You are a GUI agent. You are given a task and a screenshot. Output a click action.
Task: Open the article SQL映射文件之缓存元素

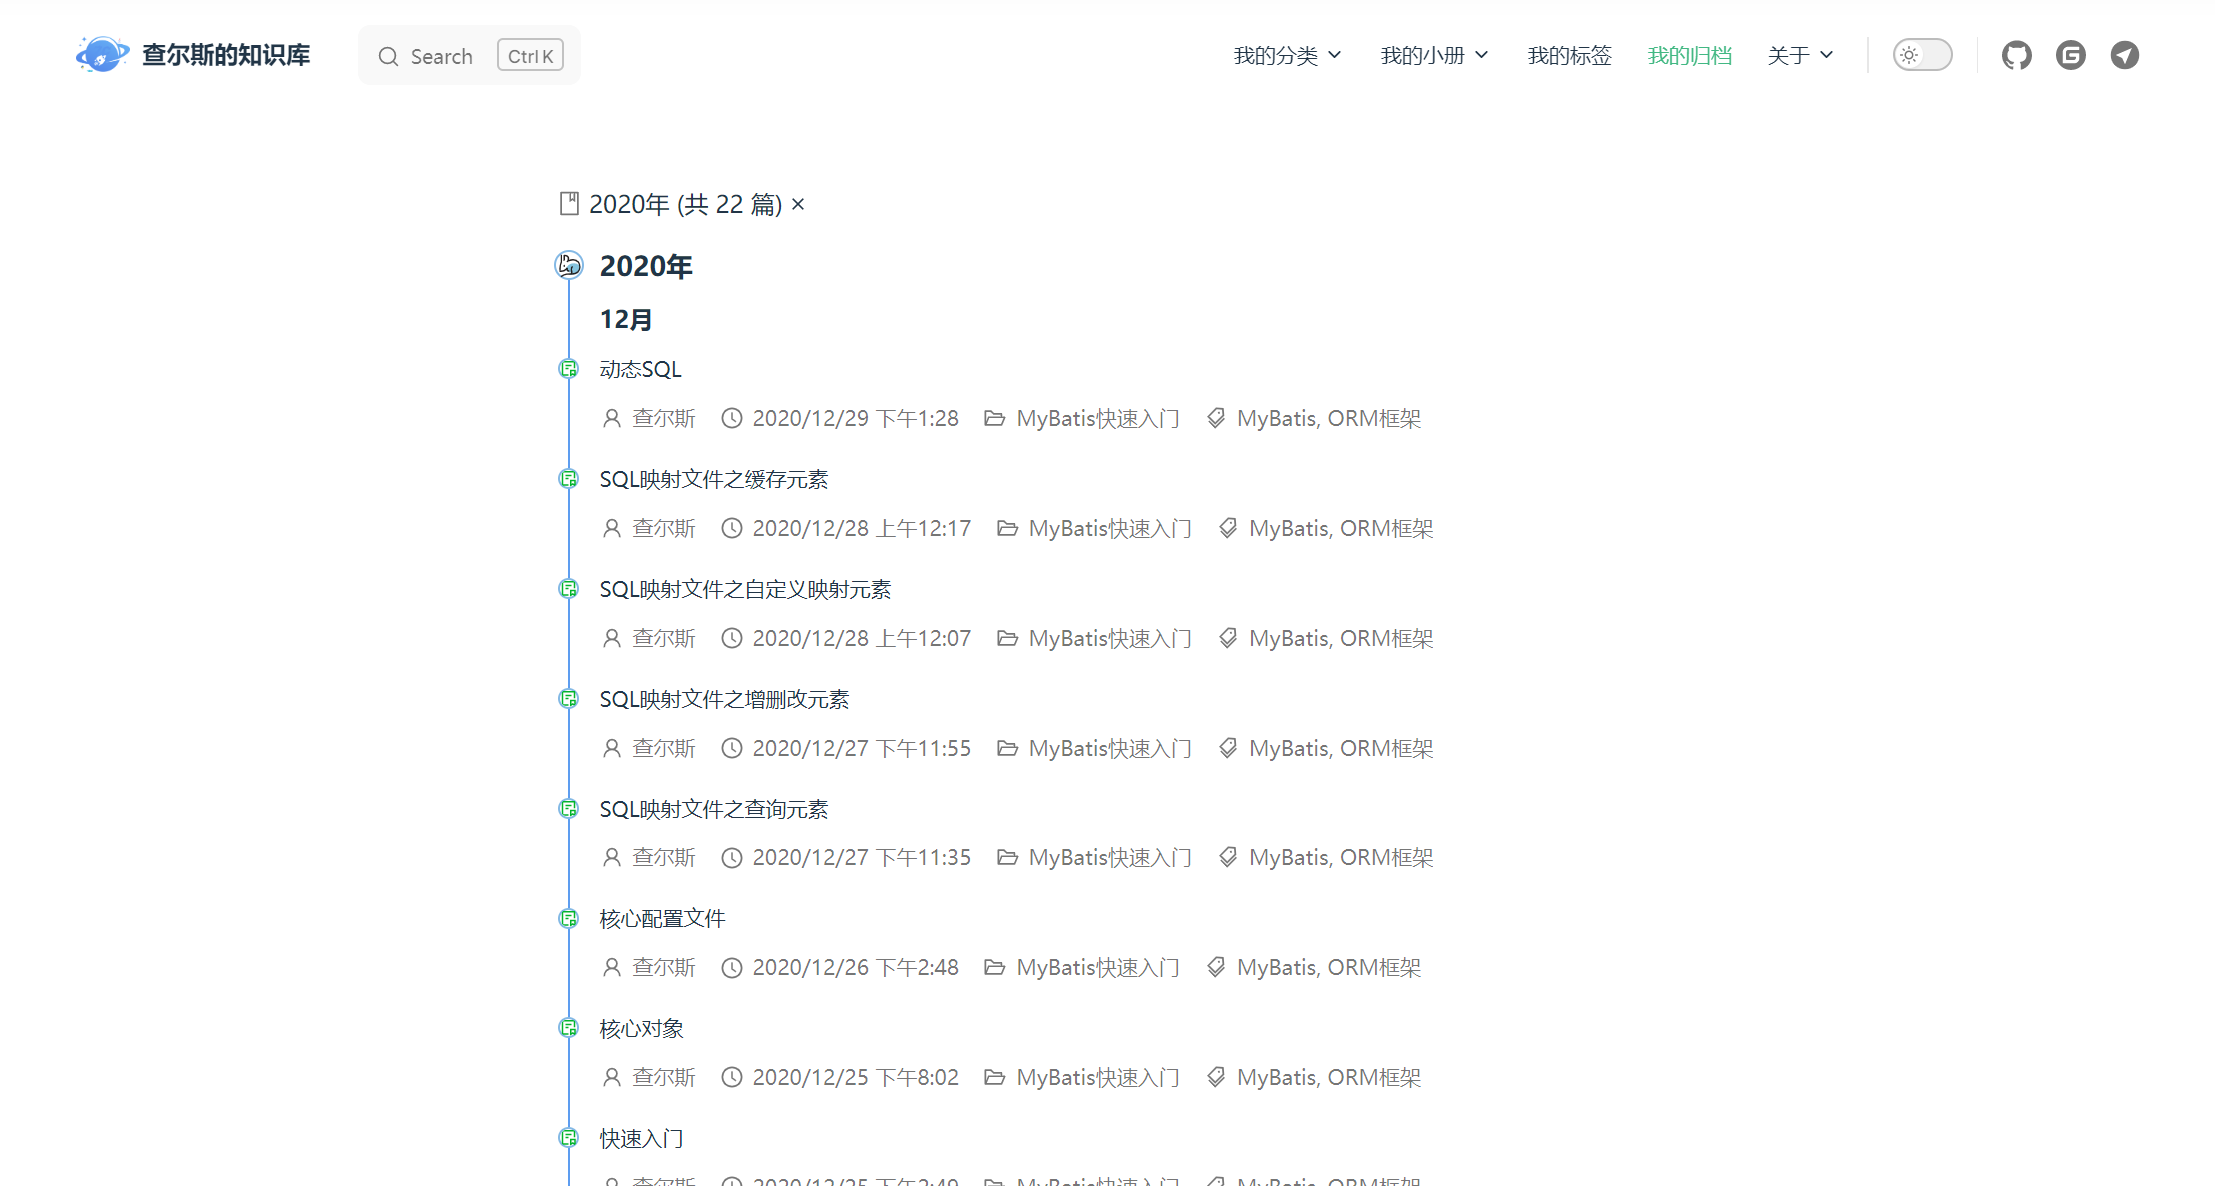(x=713, y=479)
